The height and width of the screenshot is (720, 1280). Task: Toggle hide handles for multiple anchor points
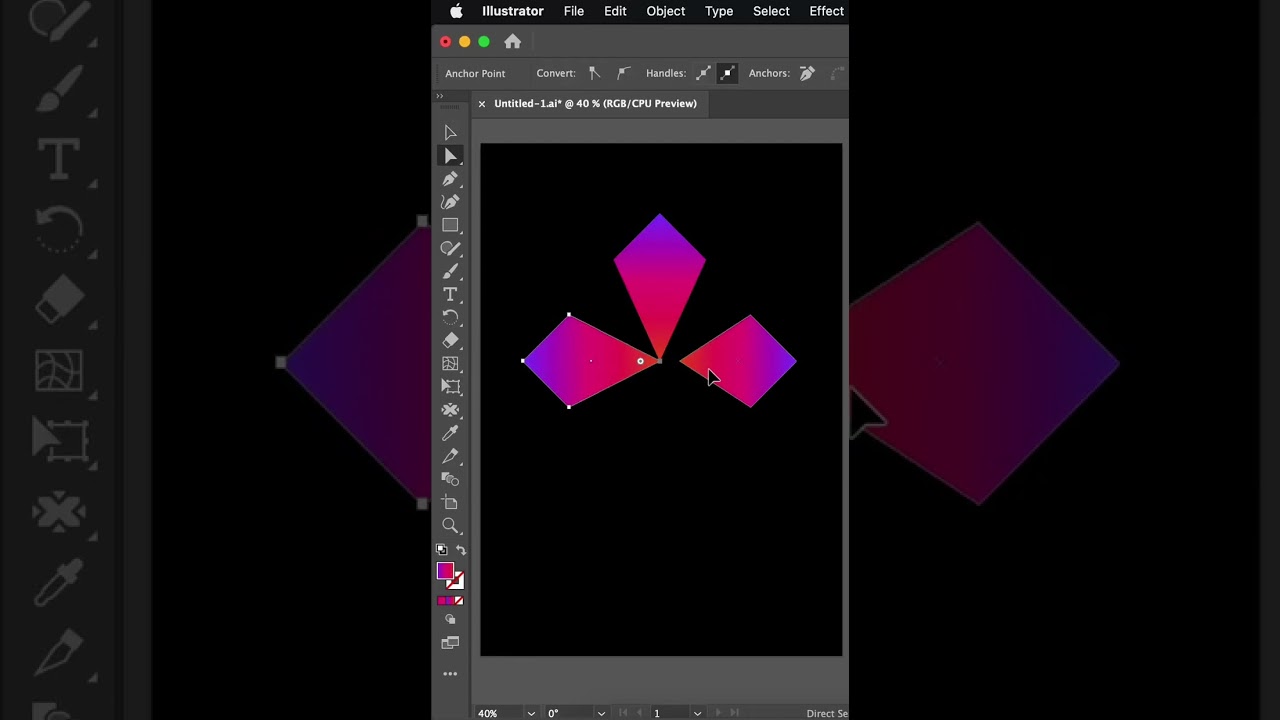click(727, 73)
